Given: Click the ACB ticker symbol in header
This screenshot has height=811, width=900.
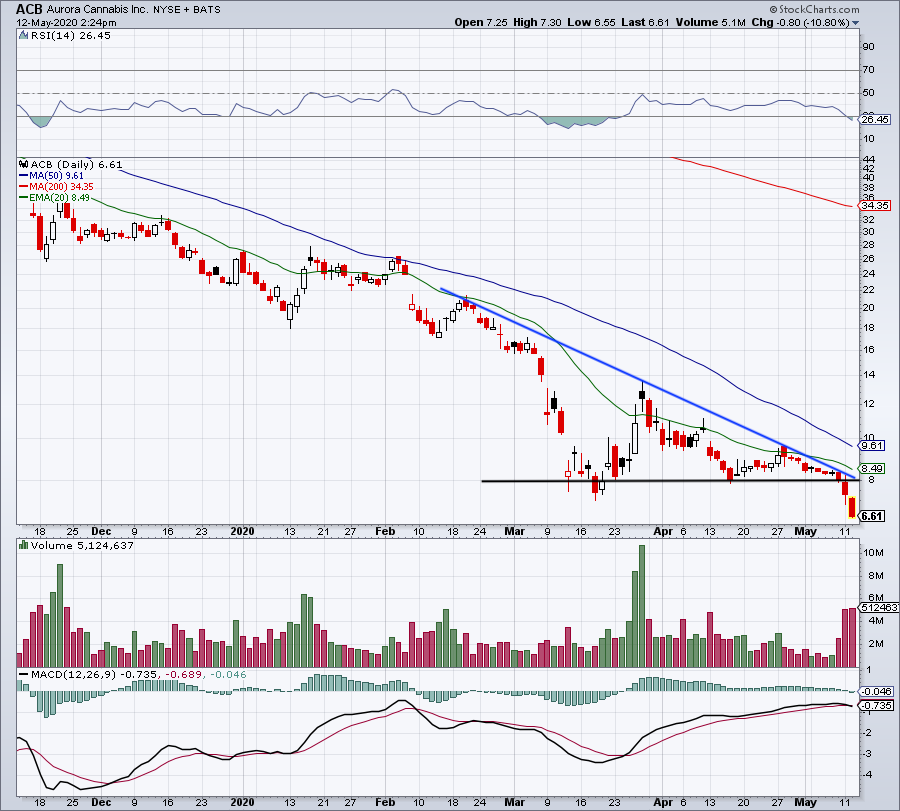Looking at the screenshot, I should tap(29, 9).
